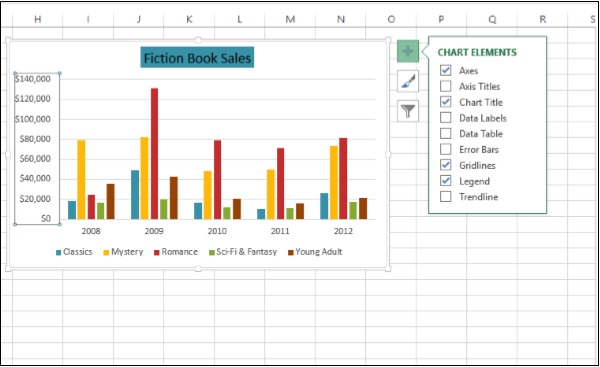Select column header O
Image resolution: width=600 pixels, height=367 pixels.
click(x=391, y=20)
